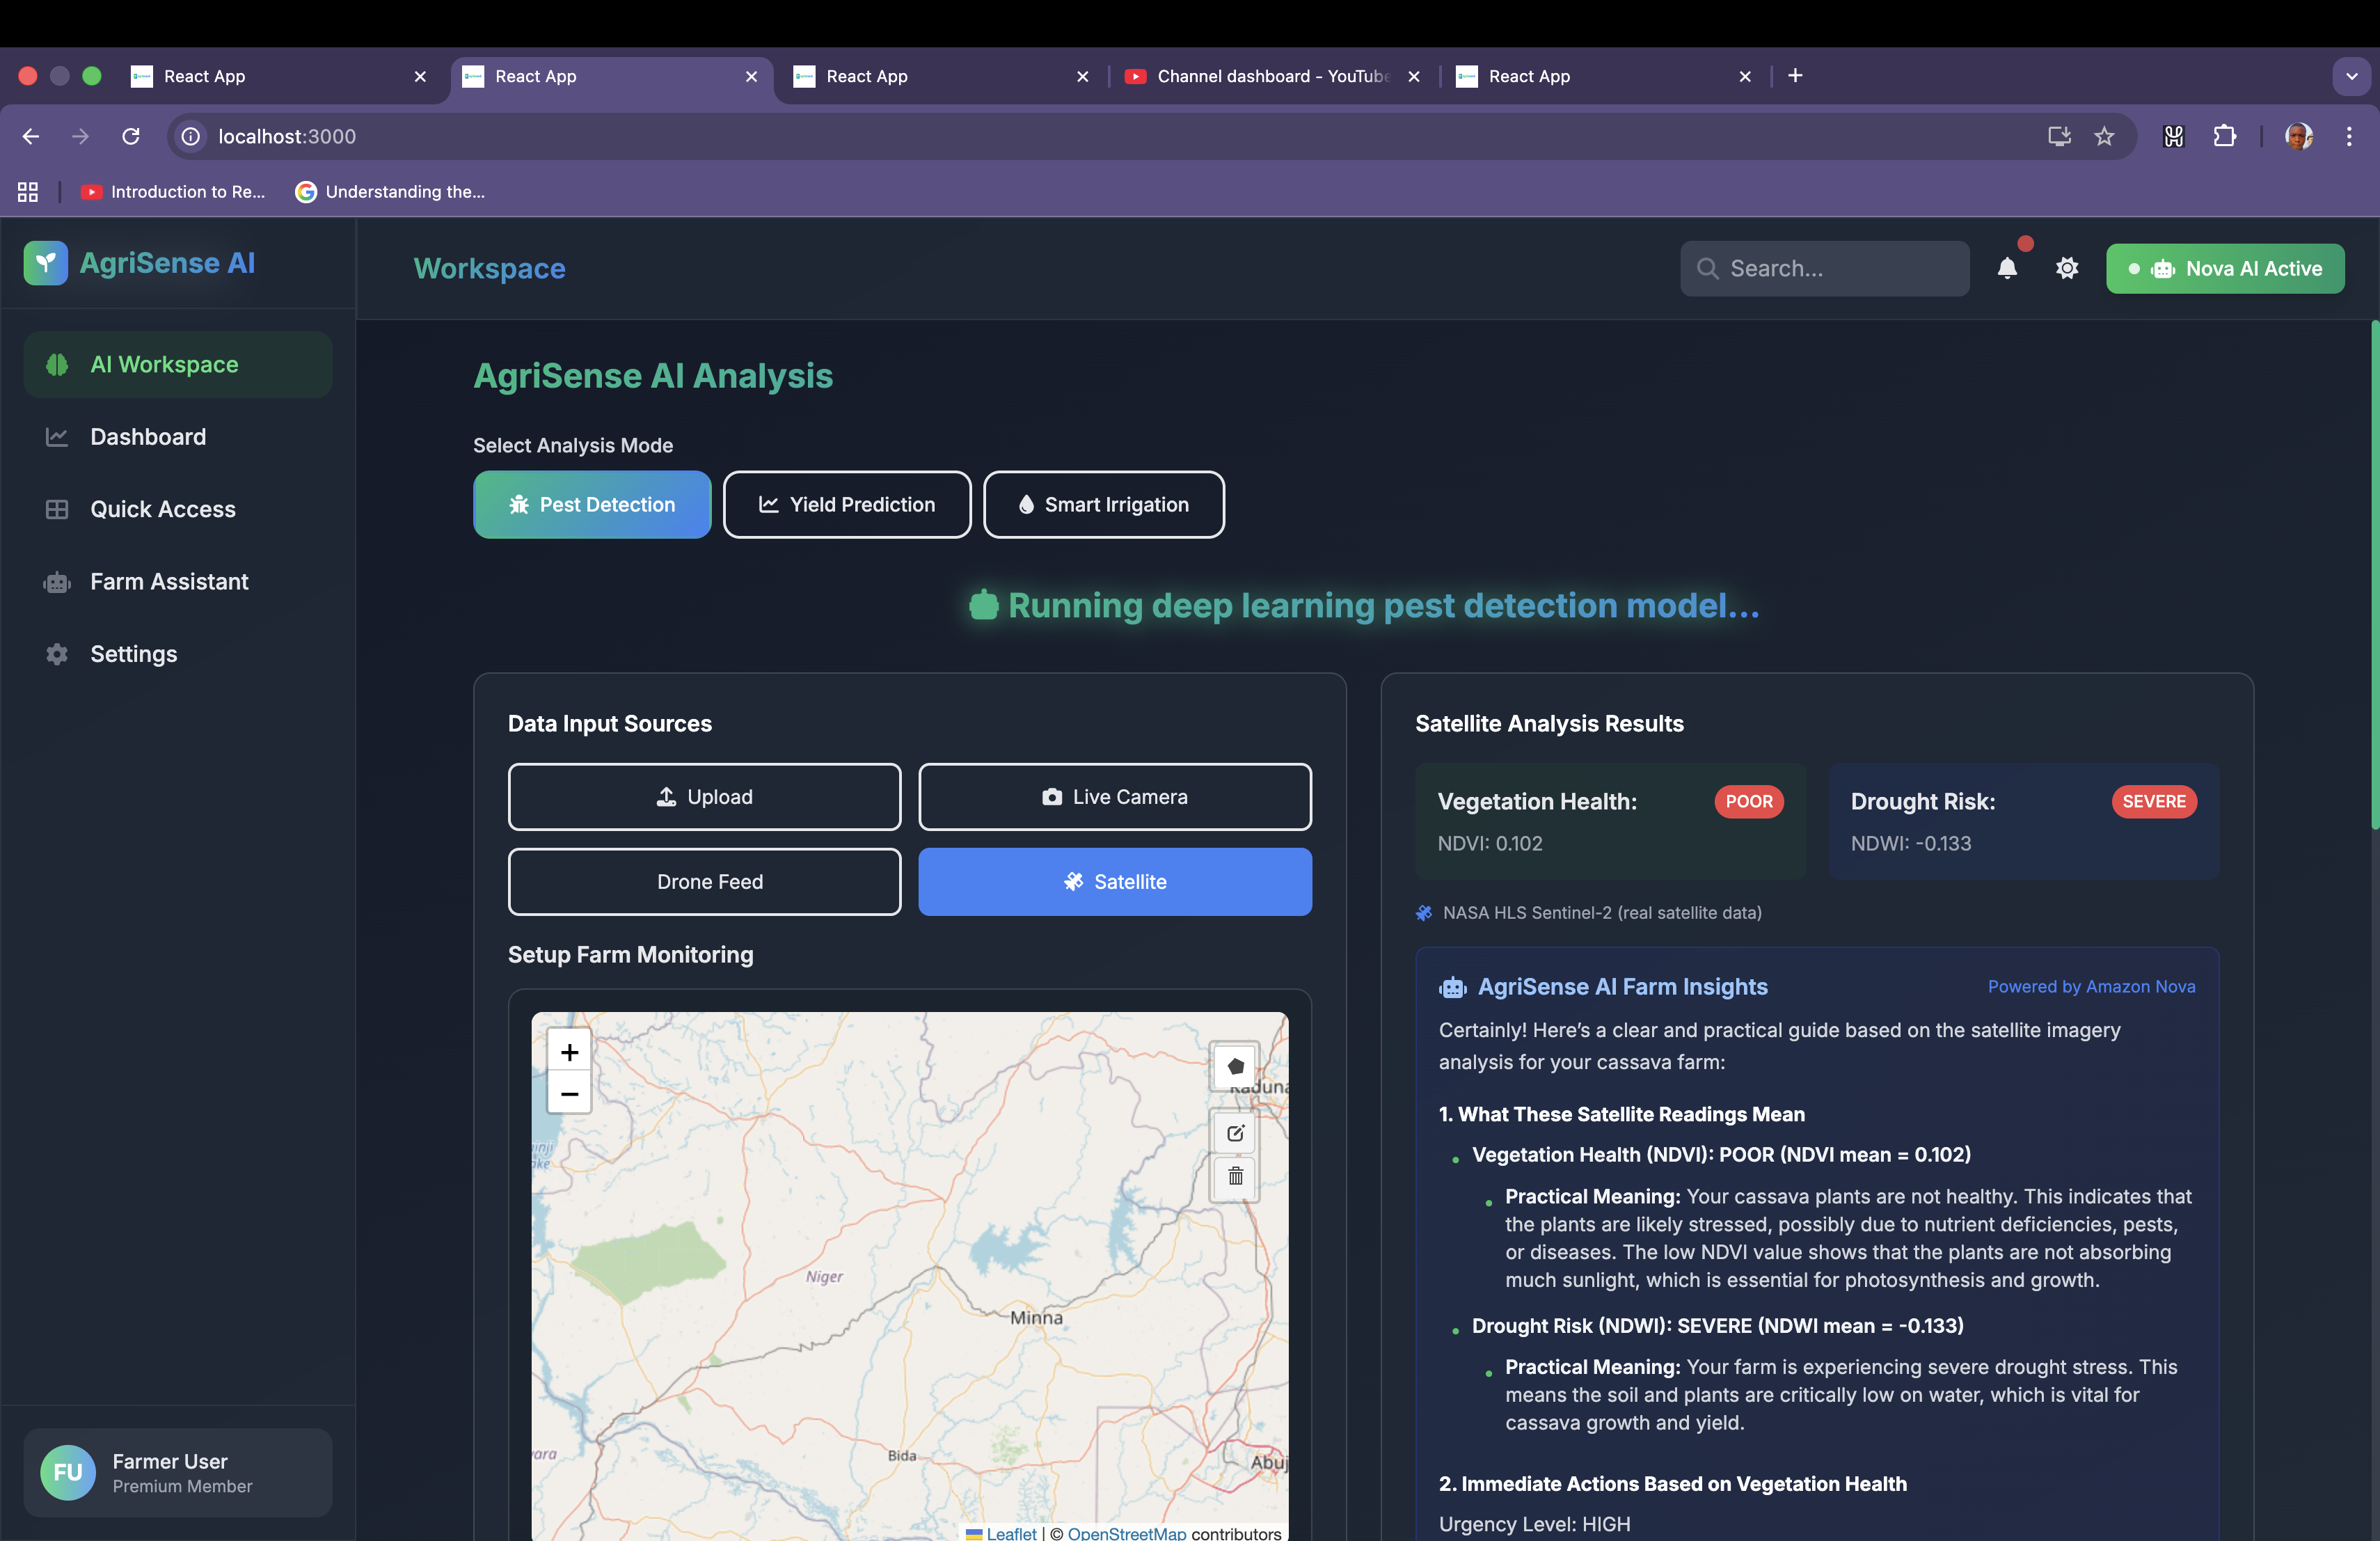
Task: Open Farmer User profile card
Action: tap(177, 1472)
